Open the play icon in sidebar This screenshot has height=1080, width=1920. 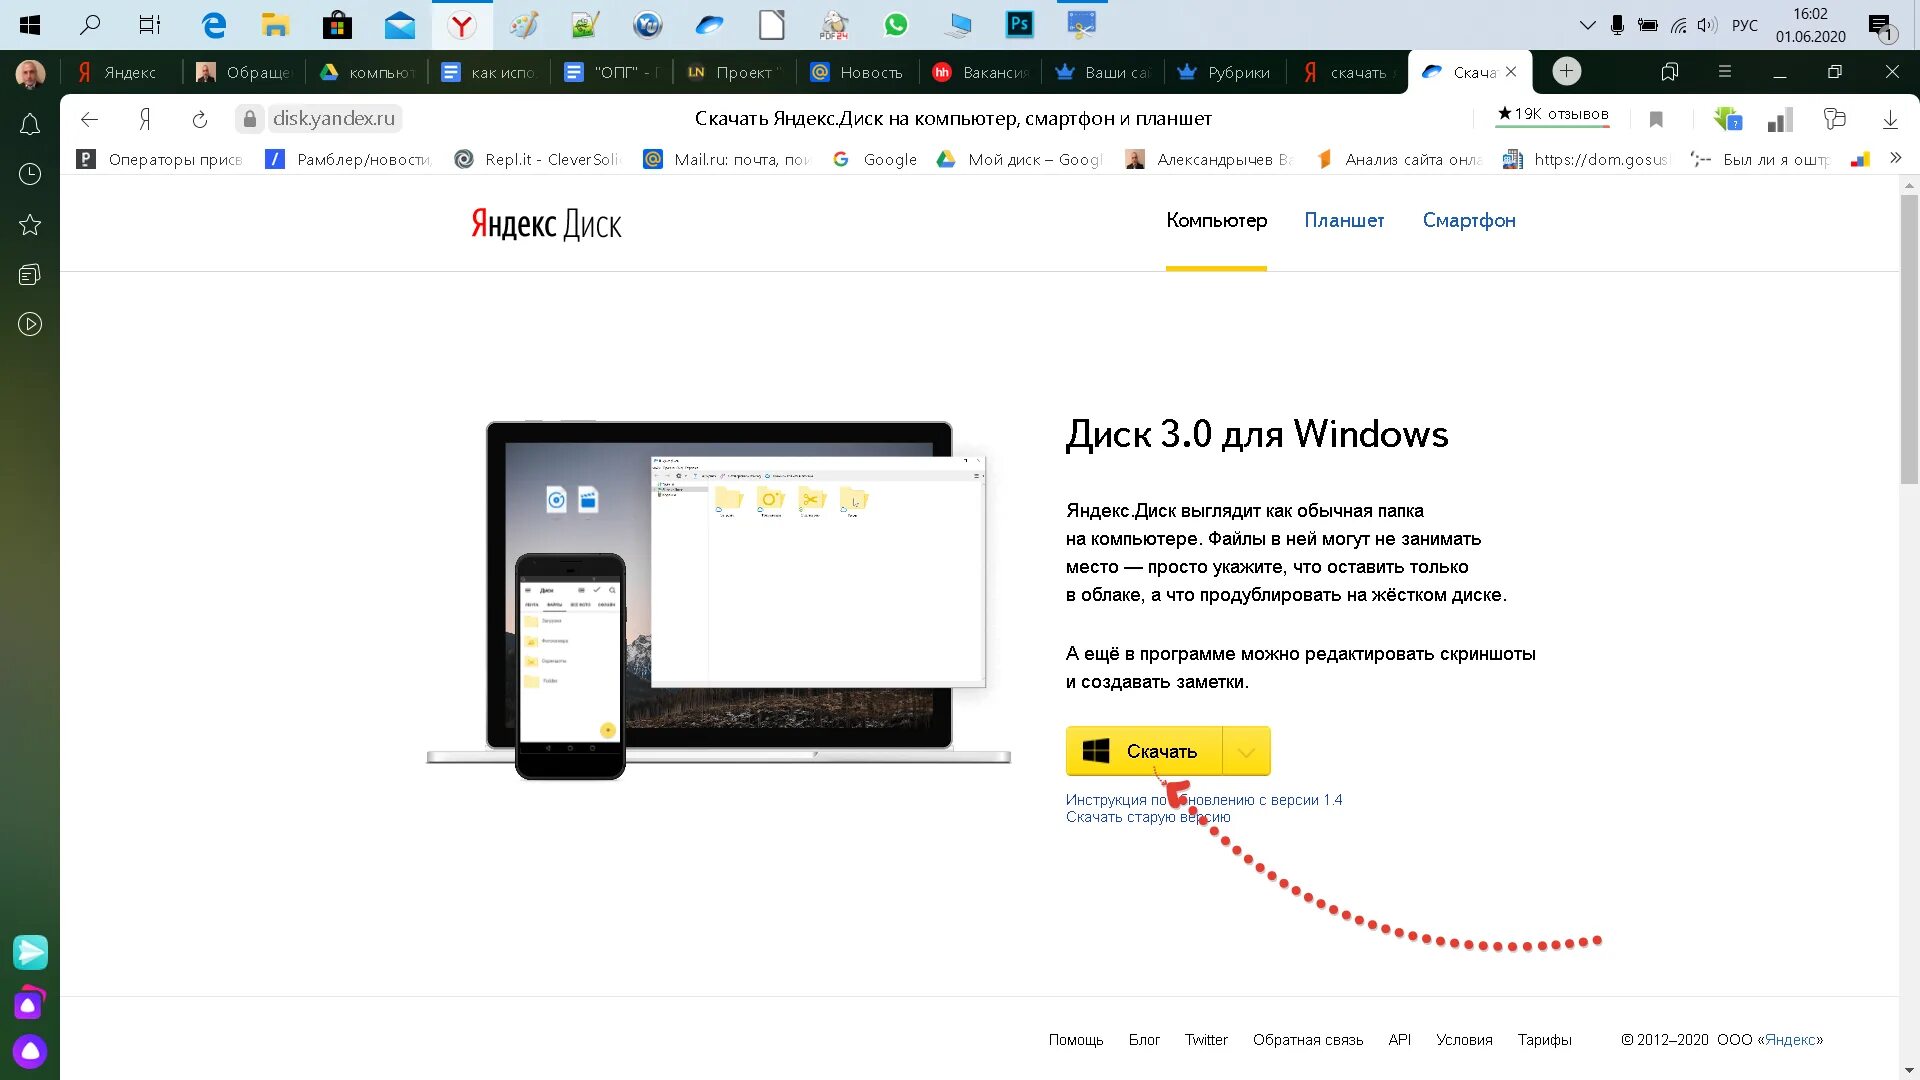[x=30, y=324]
